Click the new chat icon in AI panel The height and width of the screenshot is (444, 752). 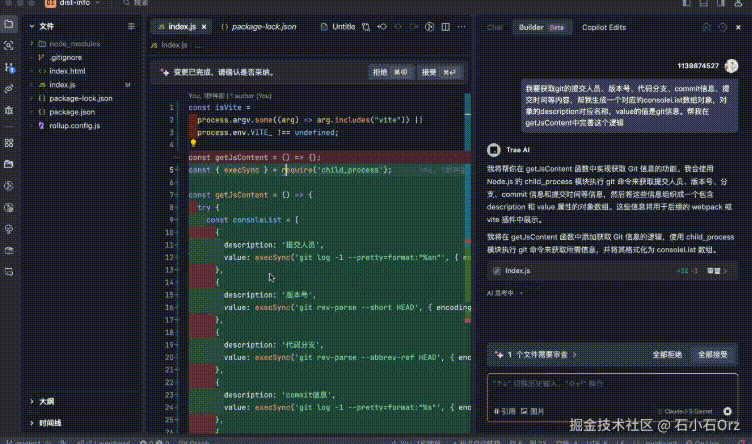pos(706,27)
